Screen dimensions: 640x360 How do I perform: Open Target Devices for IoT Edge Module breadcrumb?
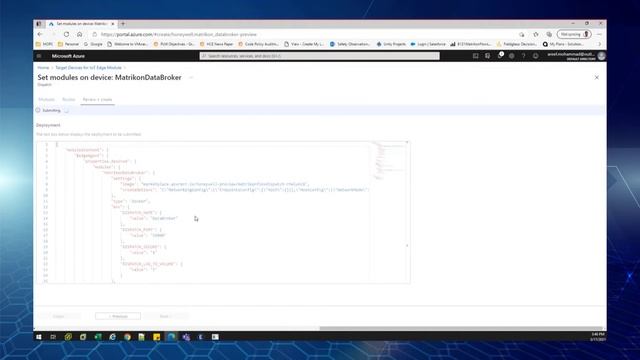[88, 68]
